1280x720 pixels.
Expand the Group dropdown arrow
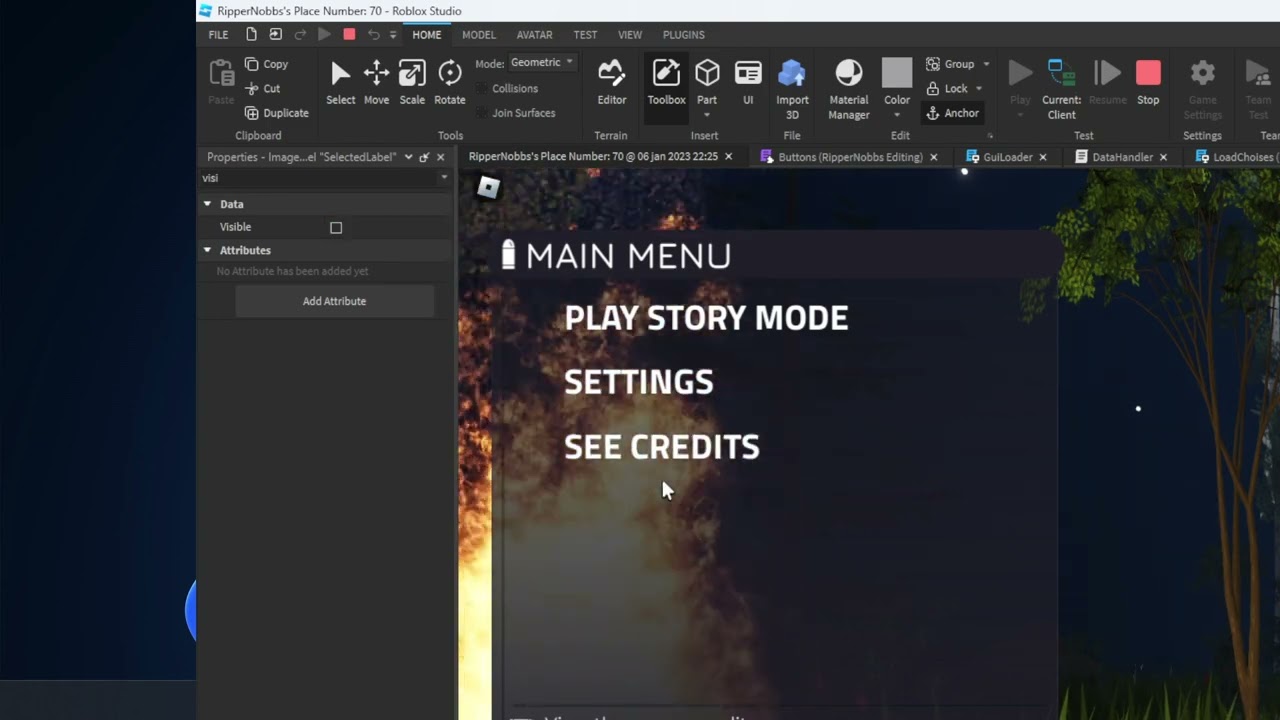point(986,64)
